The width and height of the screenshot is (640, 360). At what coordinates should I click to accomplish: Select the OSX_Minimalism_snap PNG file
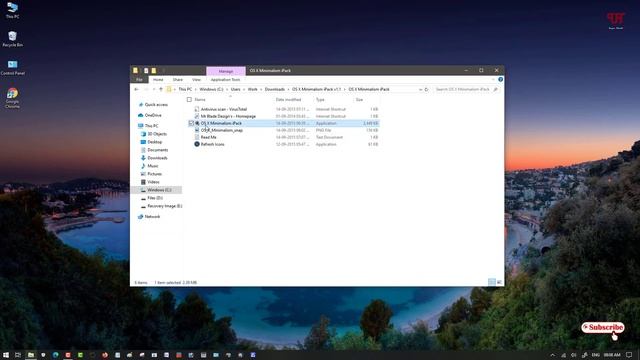[222, 130]
